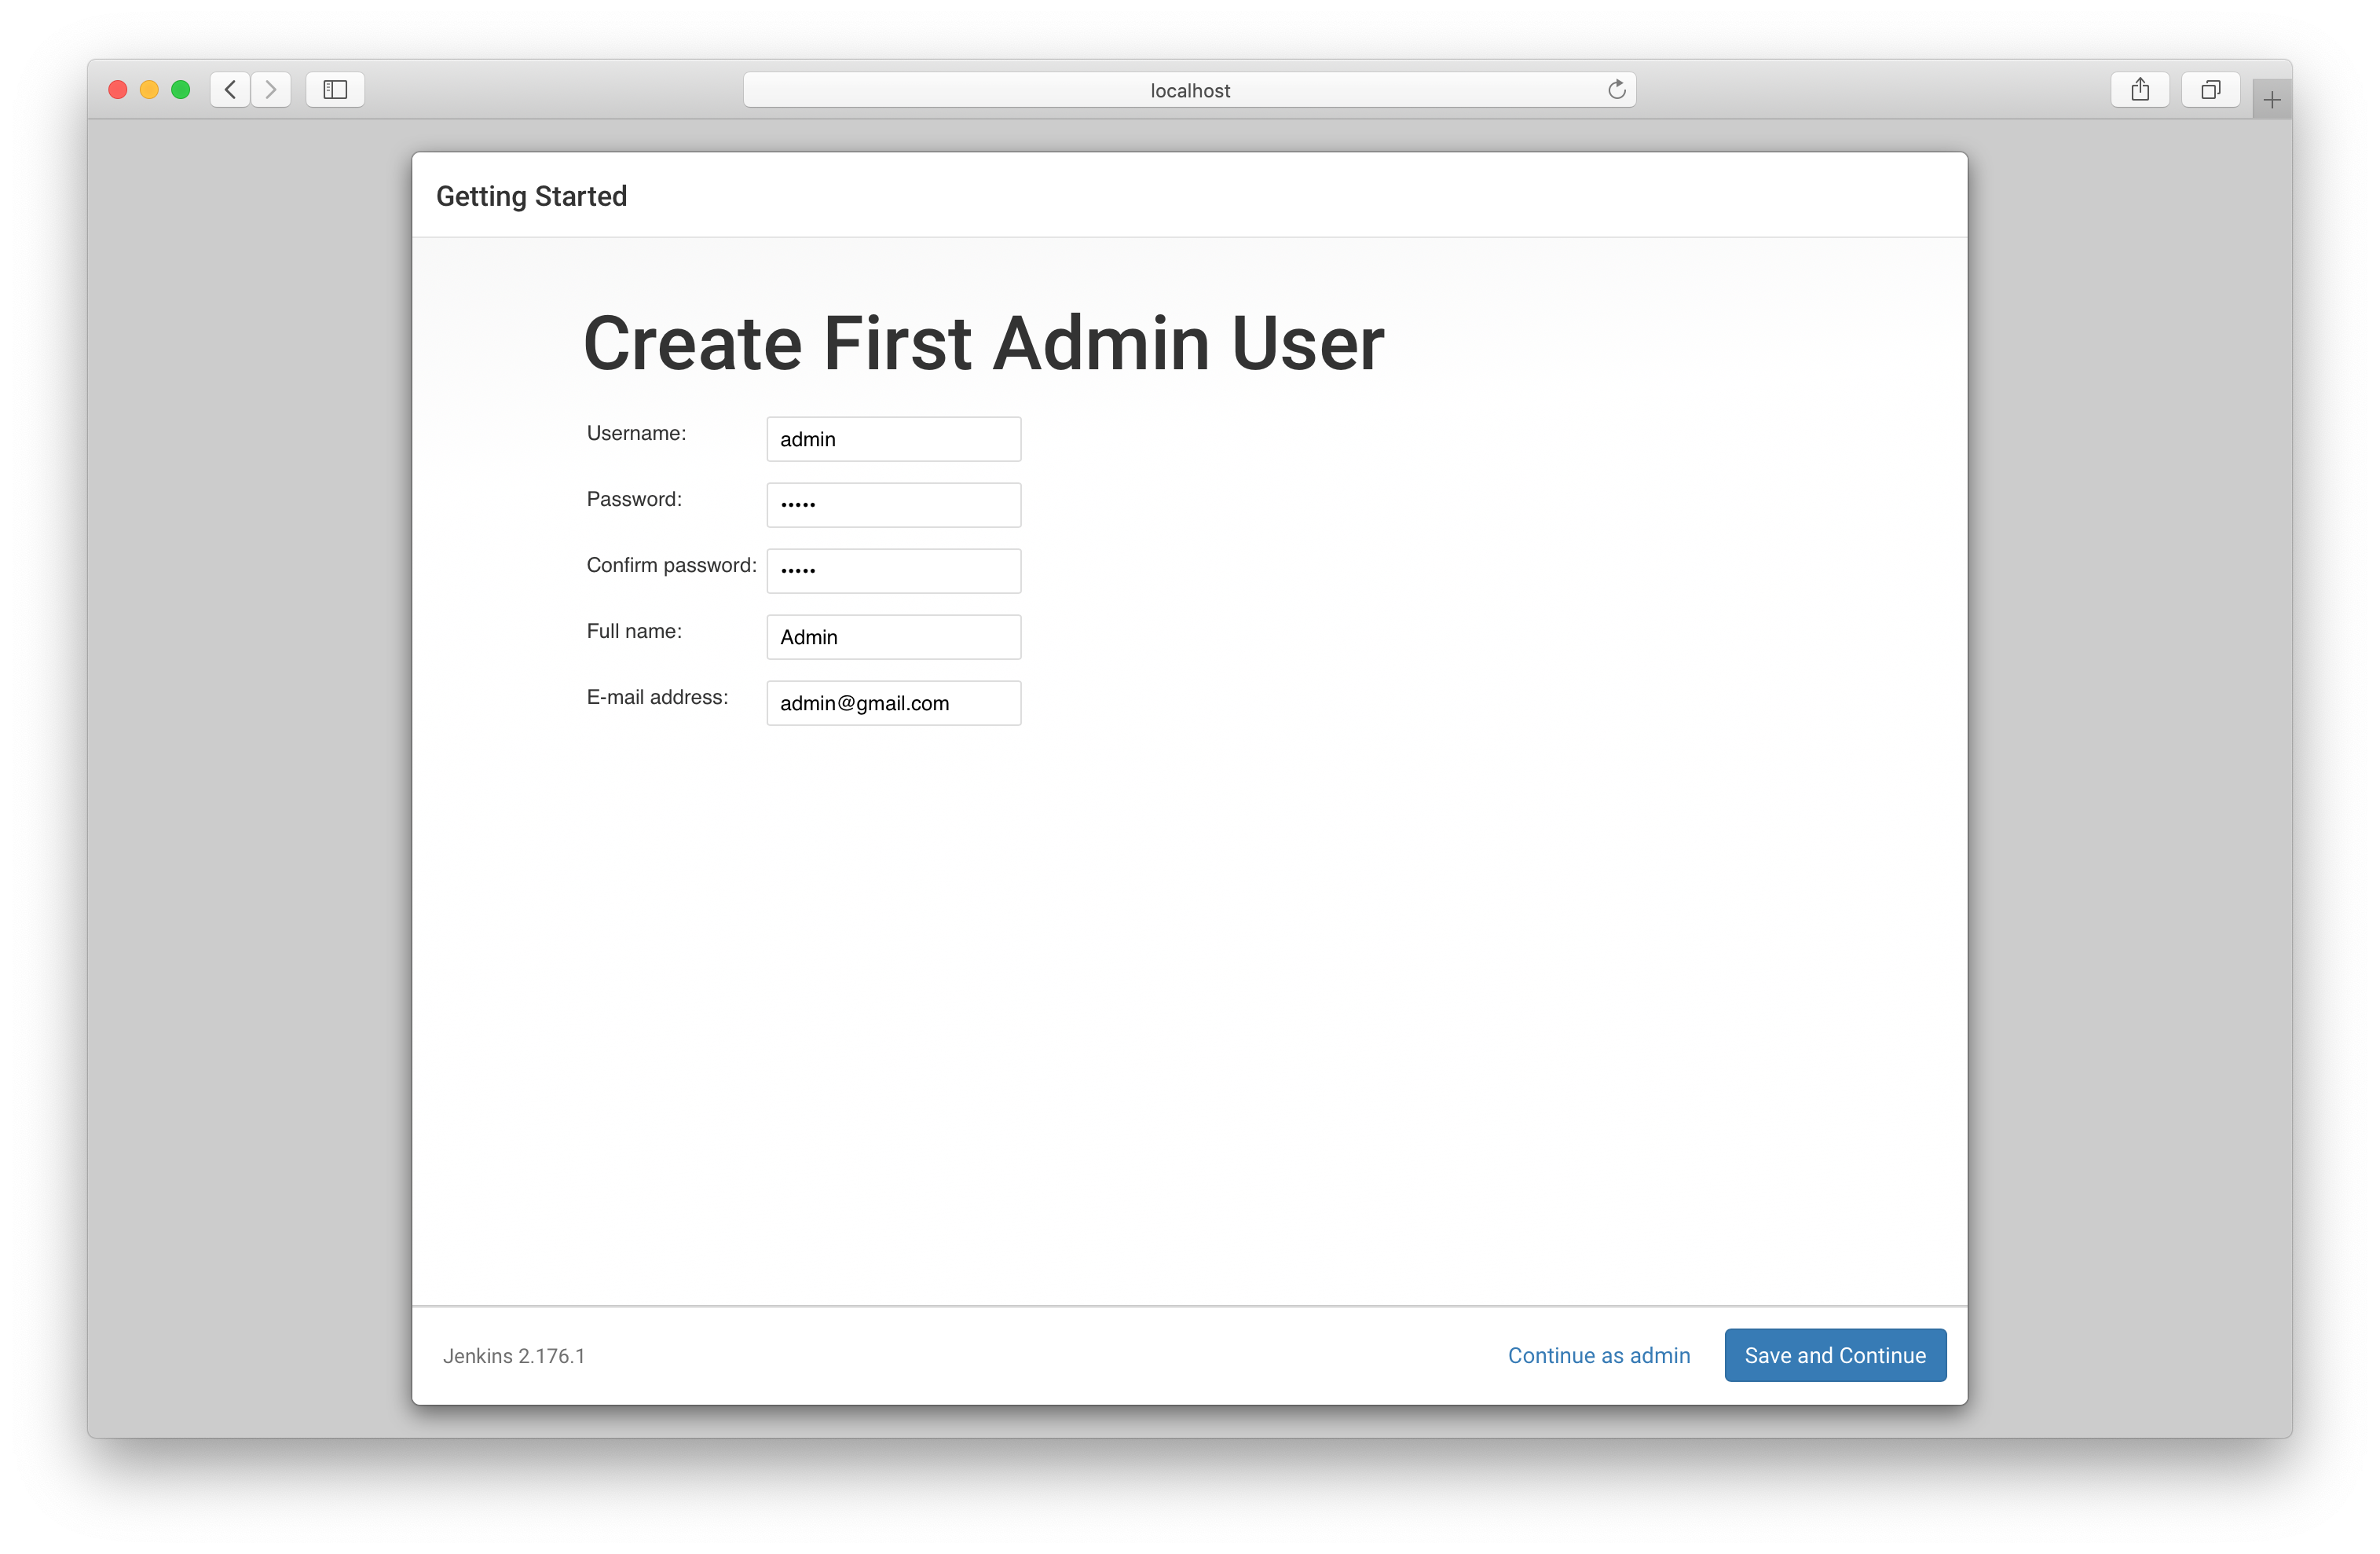Click the Continue as admin link
The width and height of the screenshot is (2380, 1554).
click(1598, 1355)
